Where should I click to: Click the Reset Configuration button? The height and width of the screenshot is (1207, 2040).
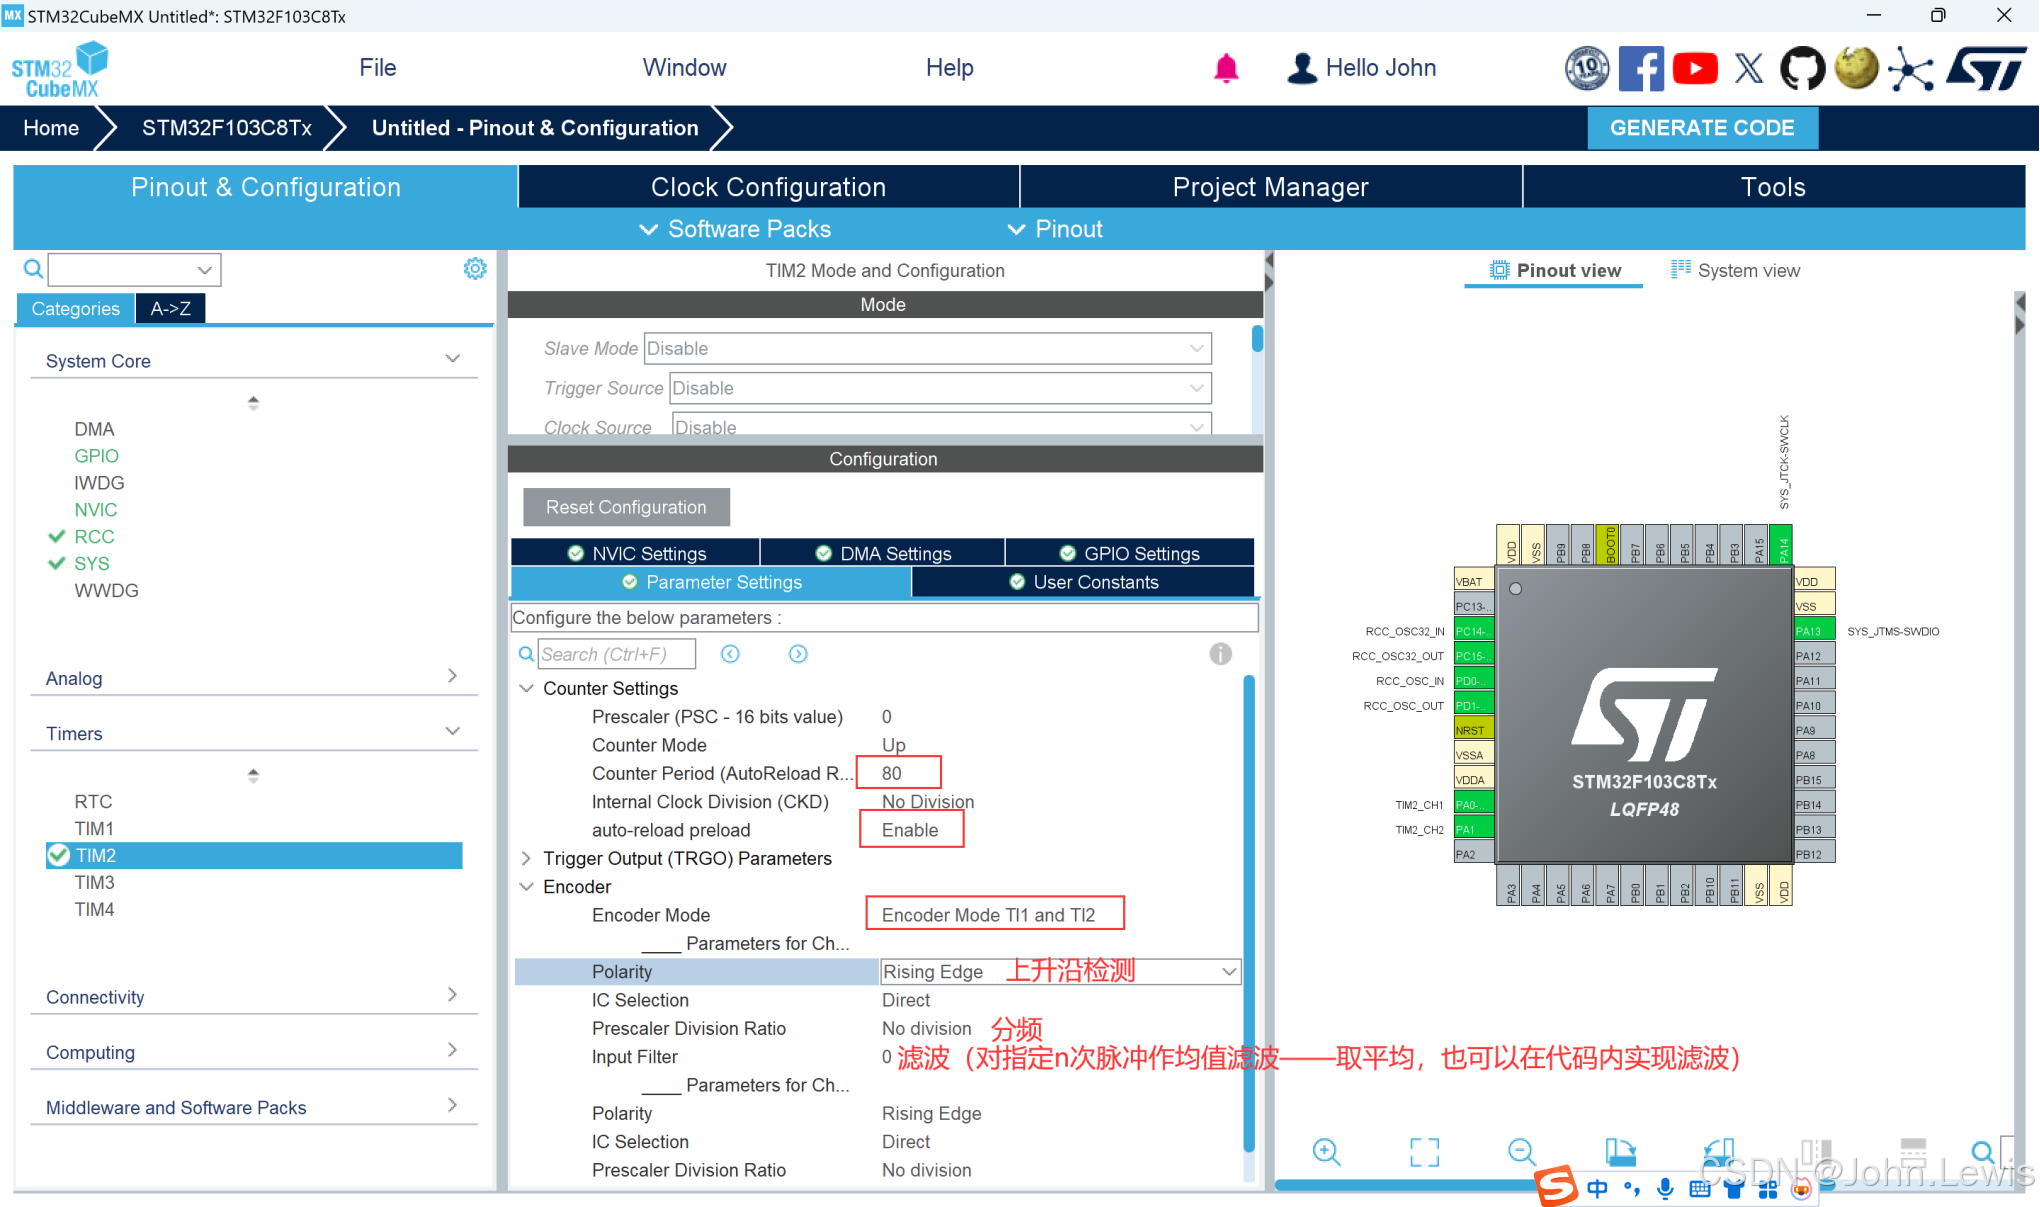(626, 507)
